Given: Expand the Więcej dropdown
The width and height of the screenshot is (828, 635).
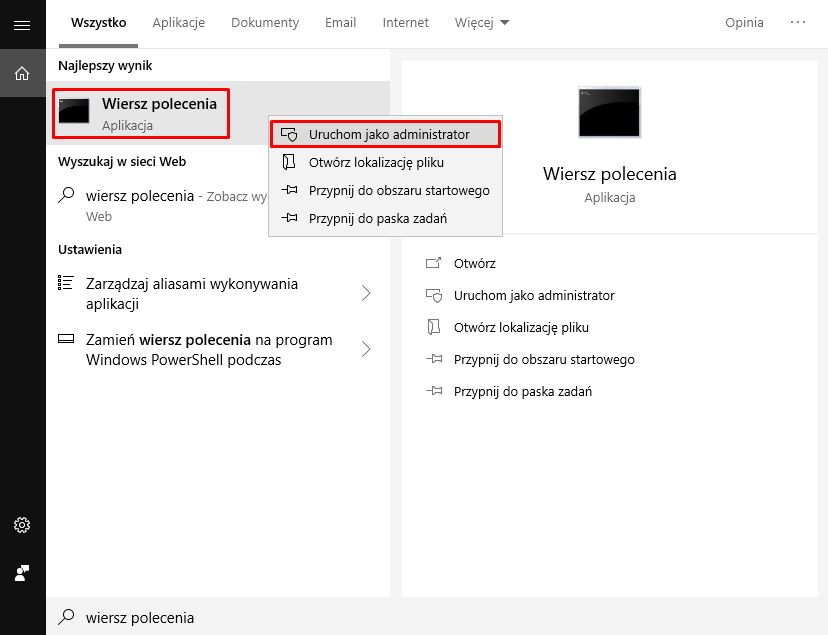Looking at the screenshot, I should click(x=482, y=23).
